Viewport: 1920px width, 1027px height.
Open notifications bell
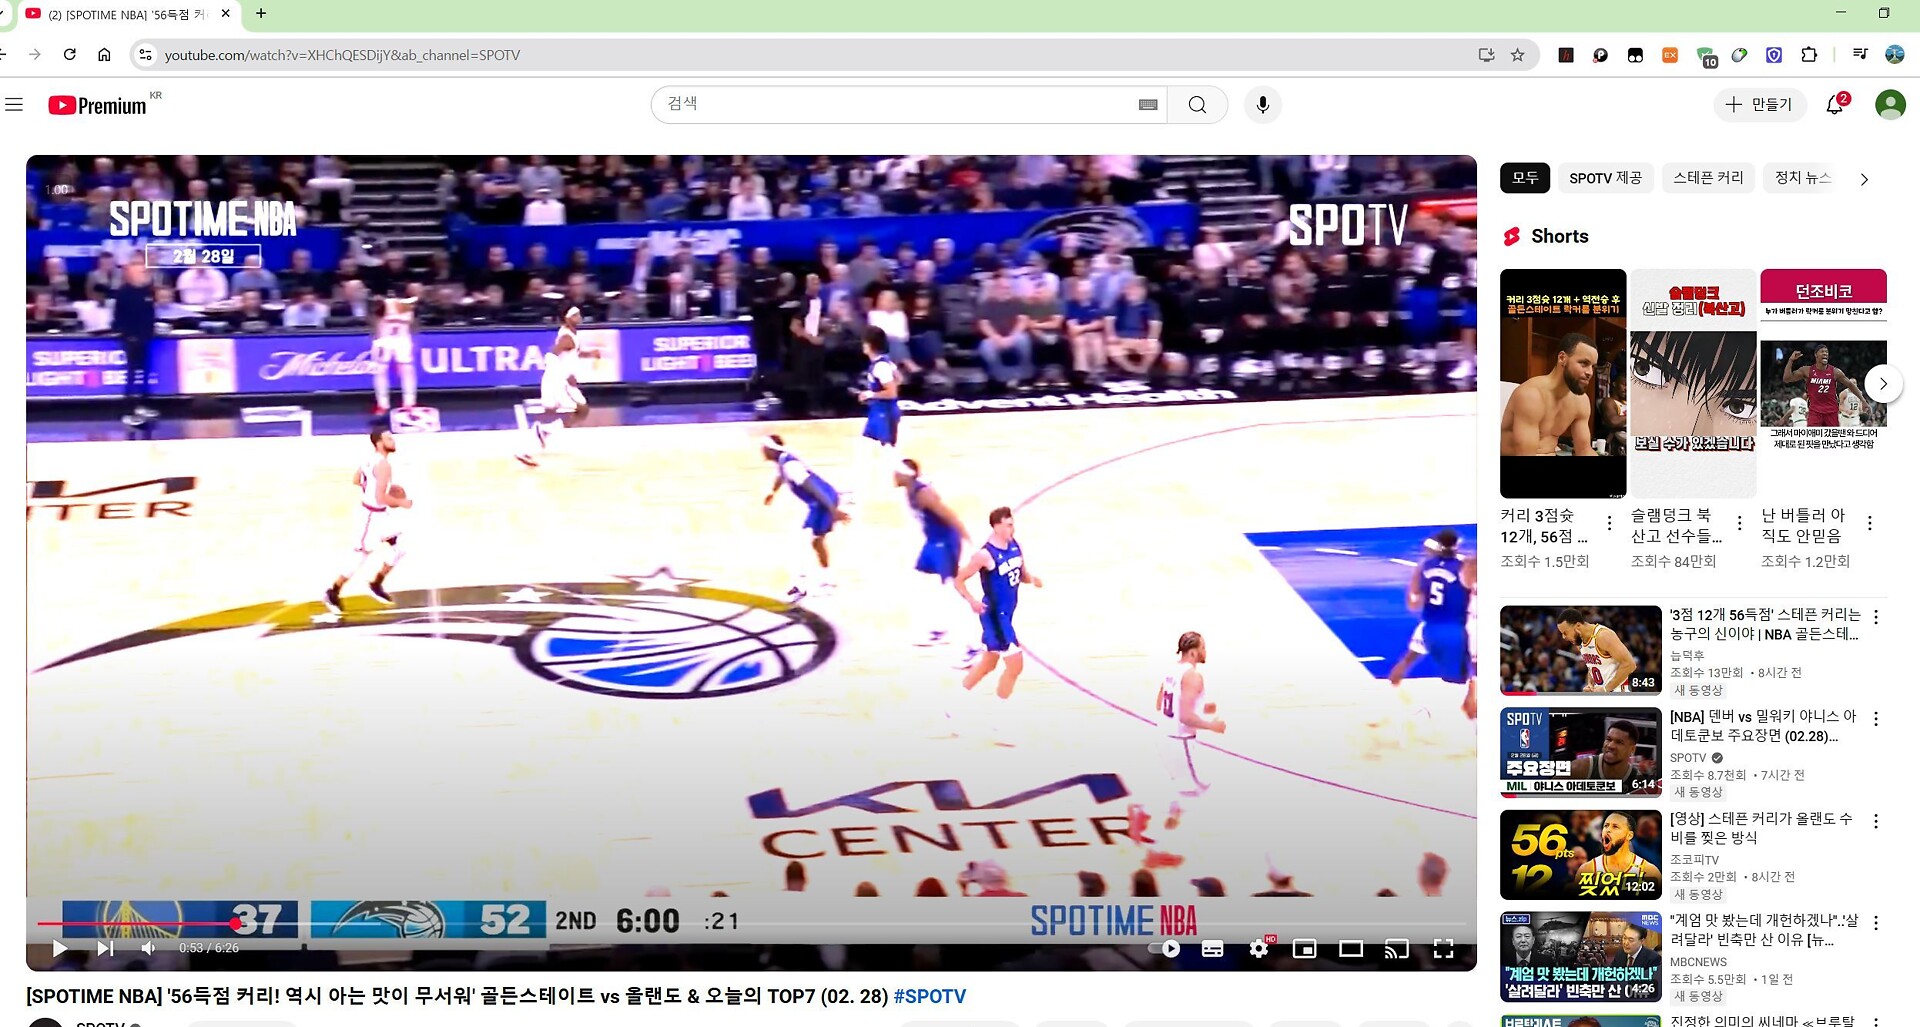coord(1835,105)
